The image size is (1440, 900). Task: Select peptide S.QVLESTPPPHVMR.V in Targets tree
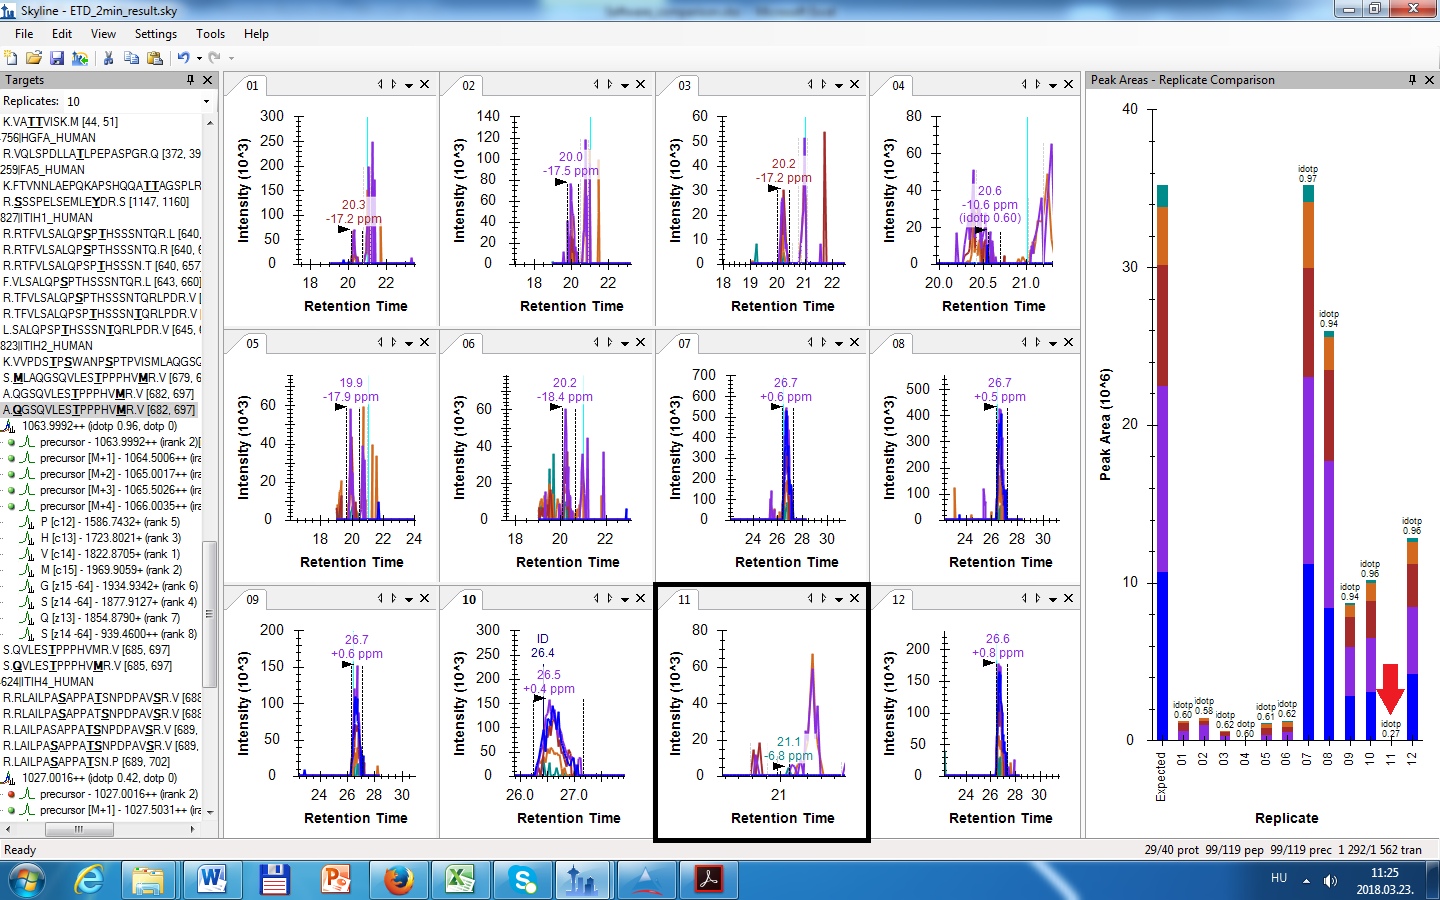[x=87, y=666]
